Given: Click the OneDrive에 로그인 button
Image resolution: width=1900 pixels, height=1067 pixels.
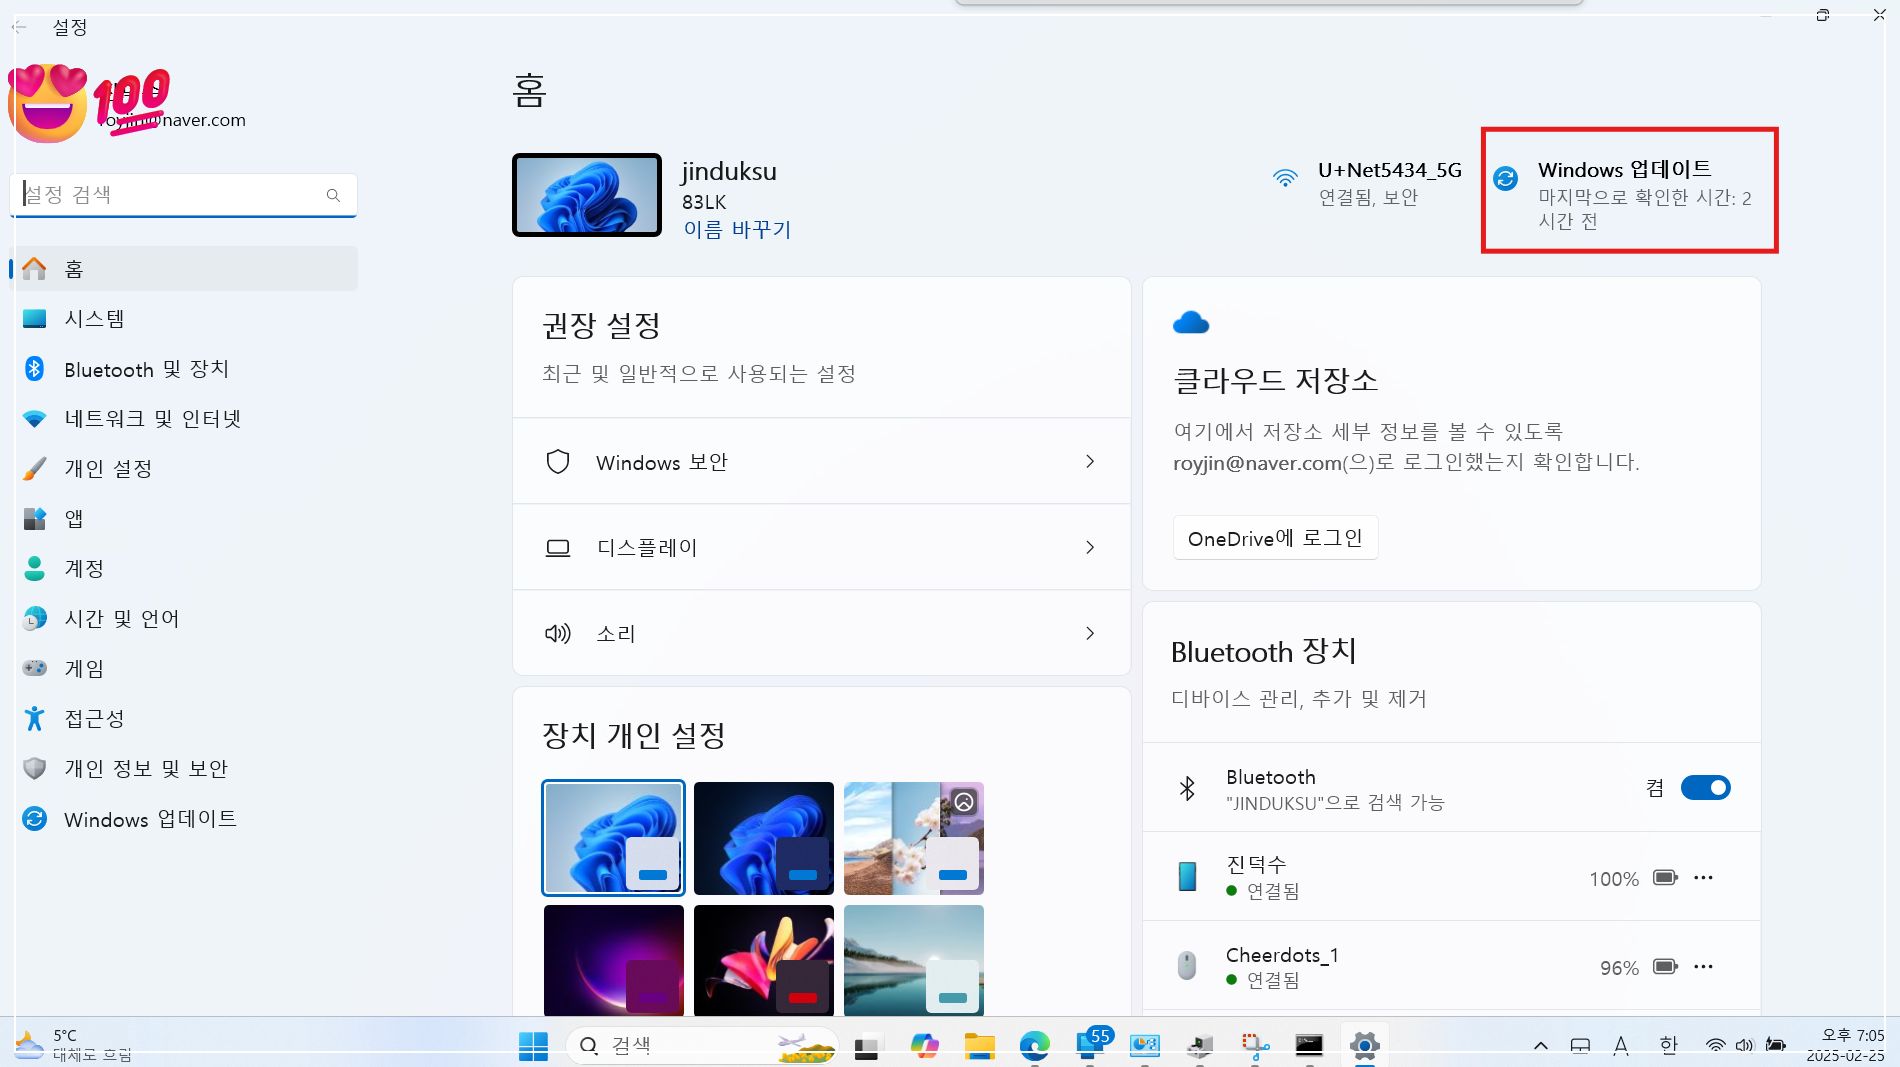Looking at the screenshot, I should coord(1275,538).
